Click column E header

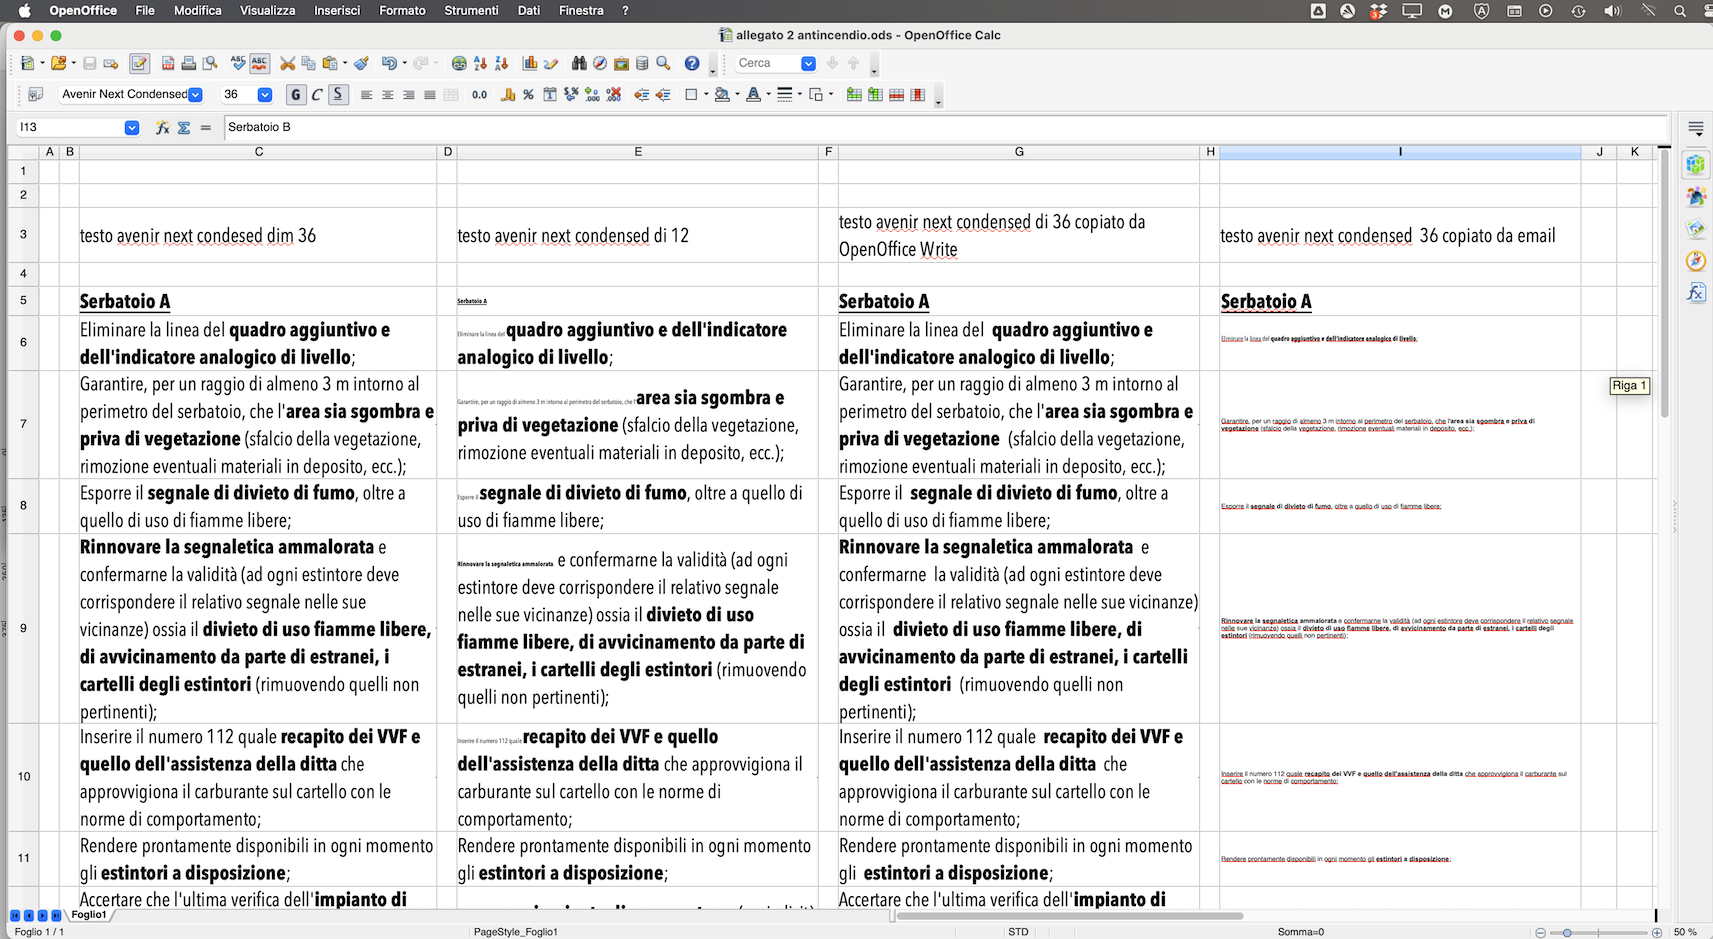[638, 152]
